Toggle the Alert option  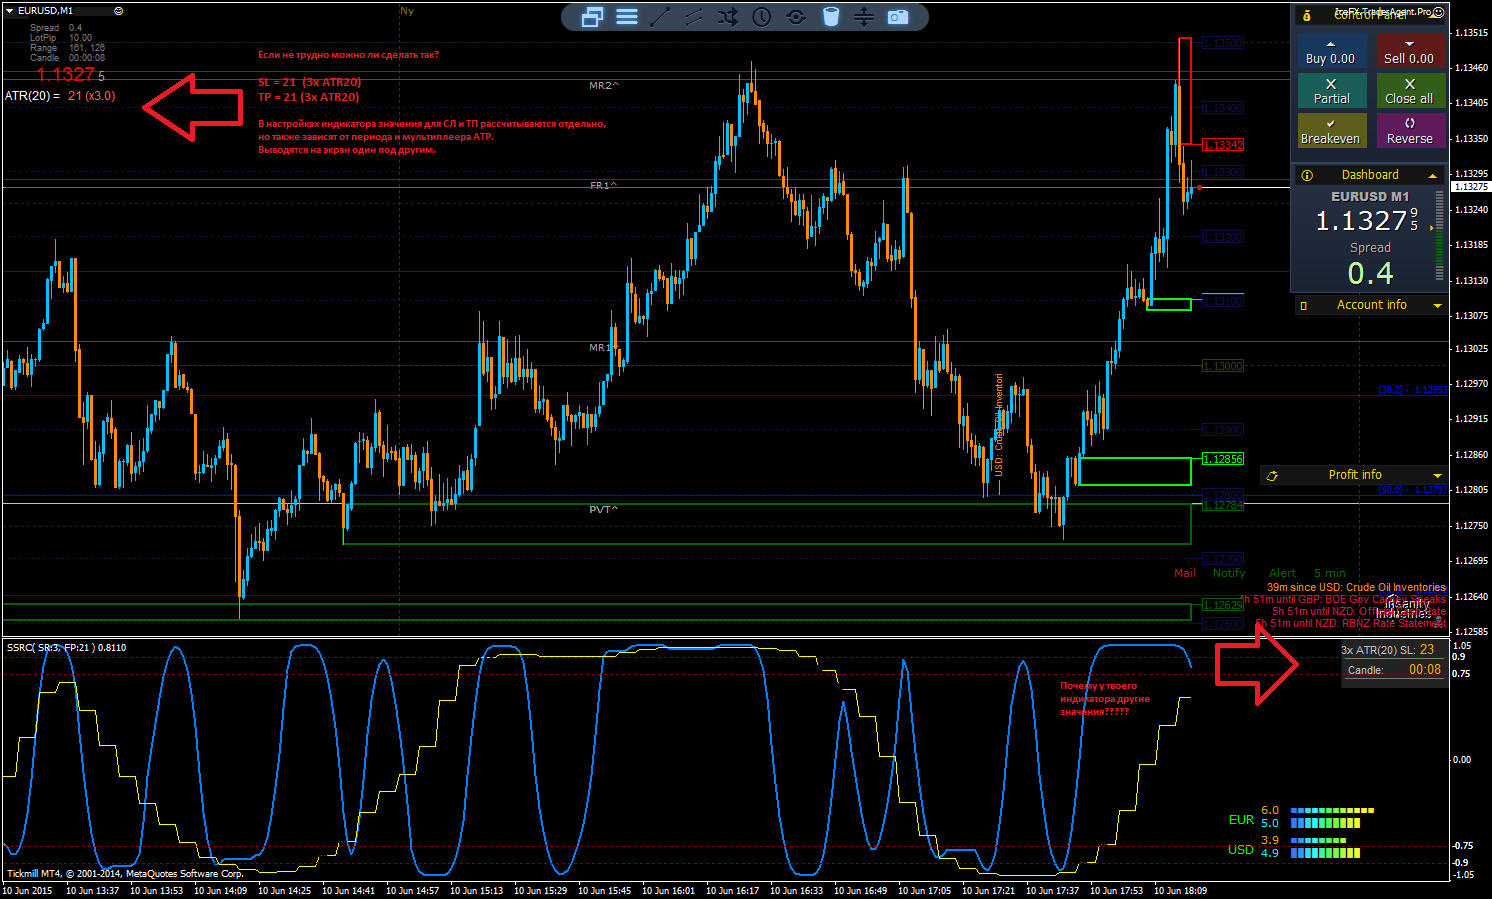[x=1282, y=573]
